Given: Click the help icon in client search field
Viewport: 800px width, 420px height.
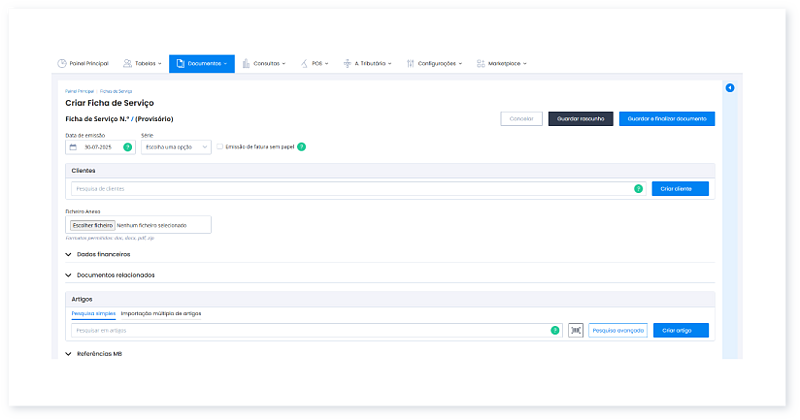Looking at the screenshot, I should click(638, 188).
